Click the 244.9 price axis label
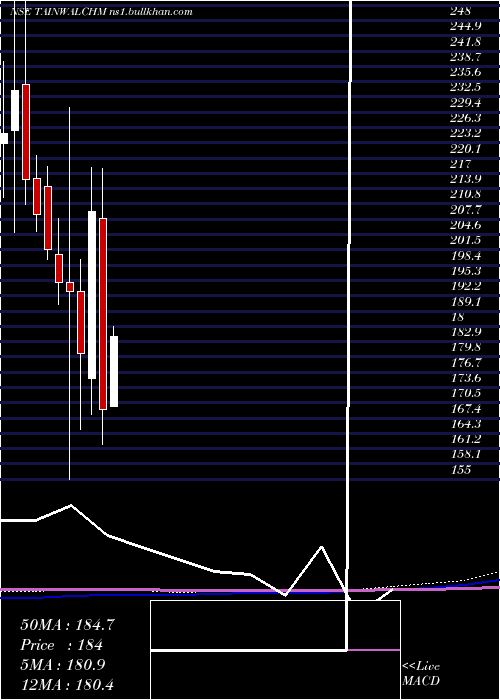Viewport: 500px width, 700px height. pos(465,27)
